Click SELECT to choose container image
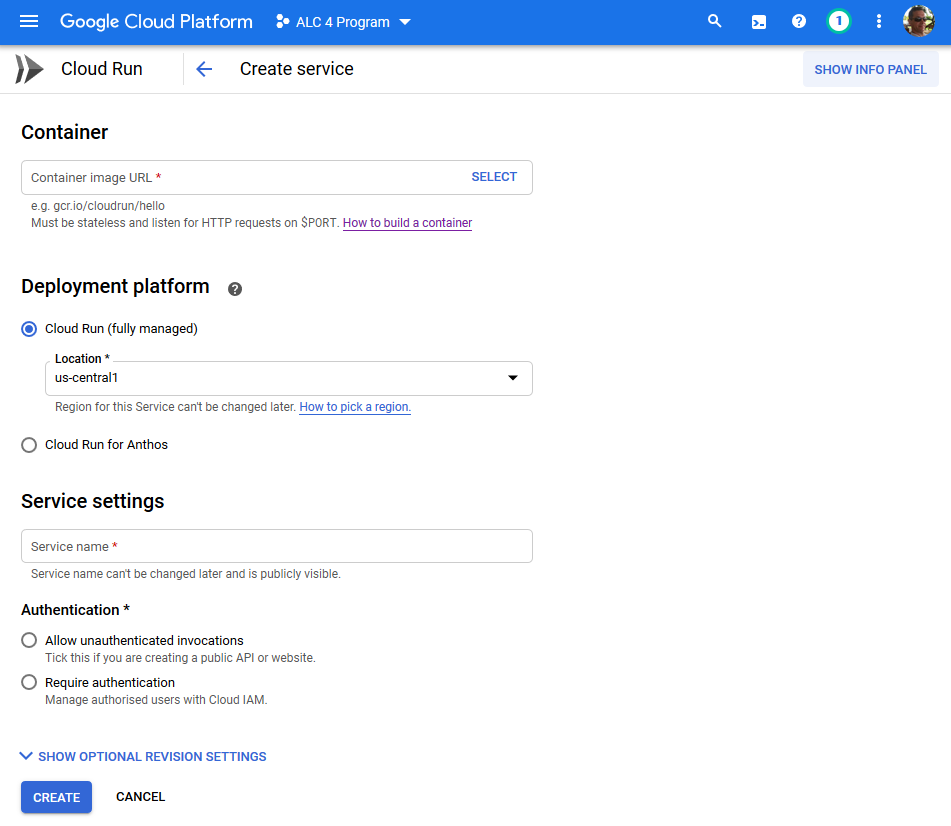 [x=494, y=177]
